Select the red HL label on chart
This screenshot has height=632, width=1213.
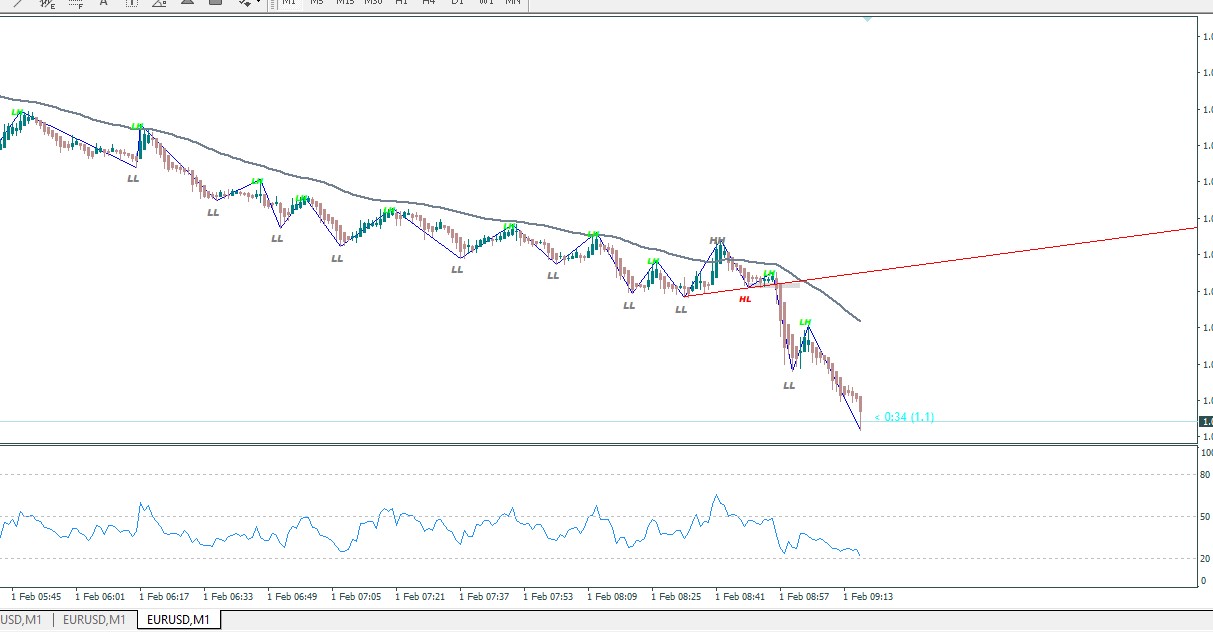click(x=745, y=299)
